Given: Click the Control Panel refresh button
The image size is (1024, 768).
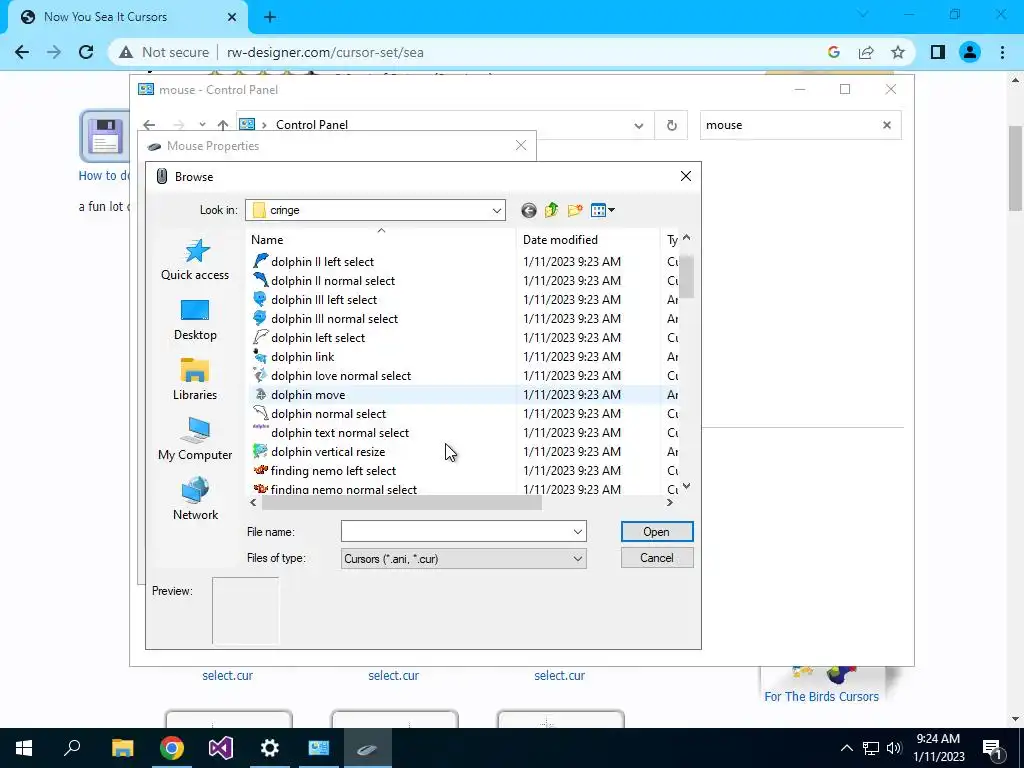Looking at the screenshot, I should click(x=671, y=125).
